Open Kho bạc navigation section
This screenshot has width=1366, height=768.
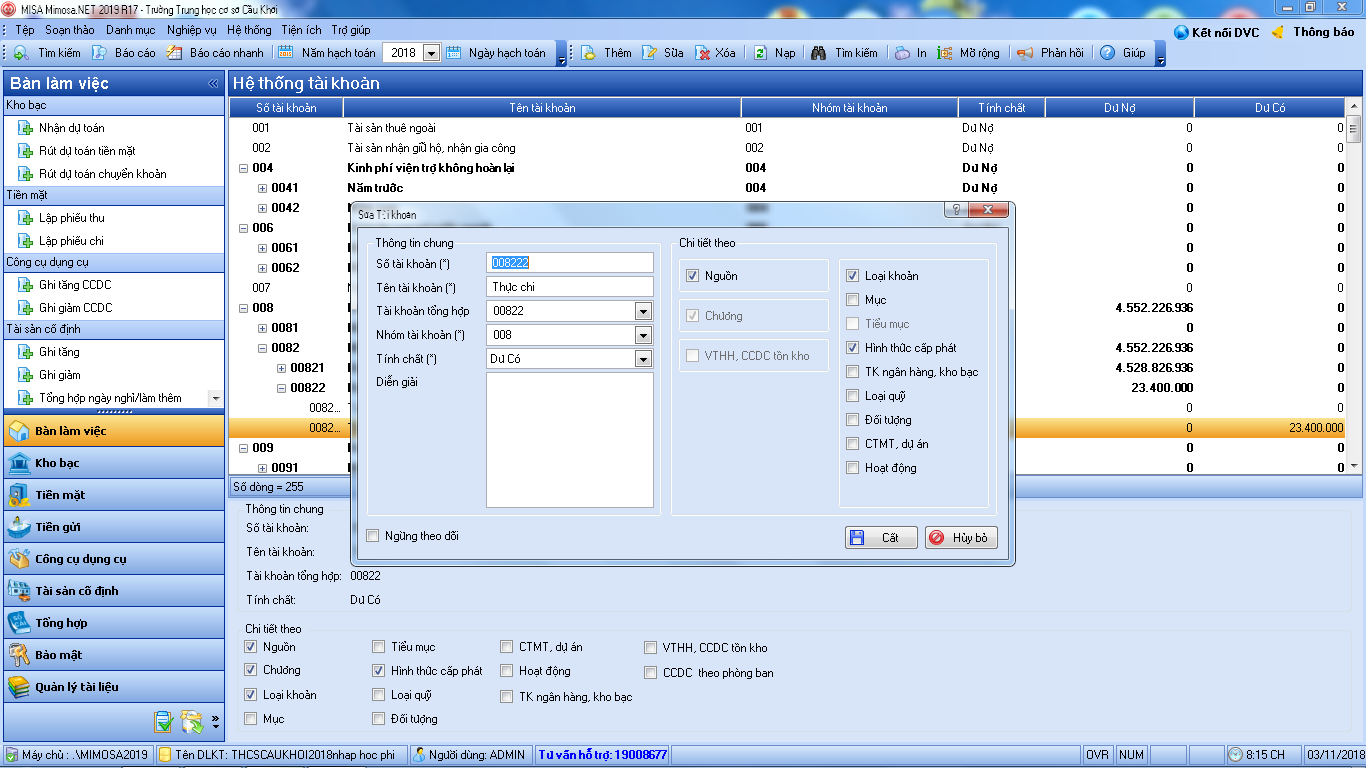(x=113, y=463)
